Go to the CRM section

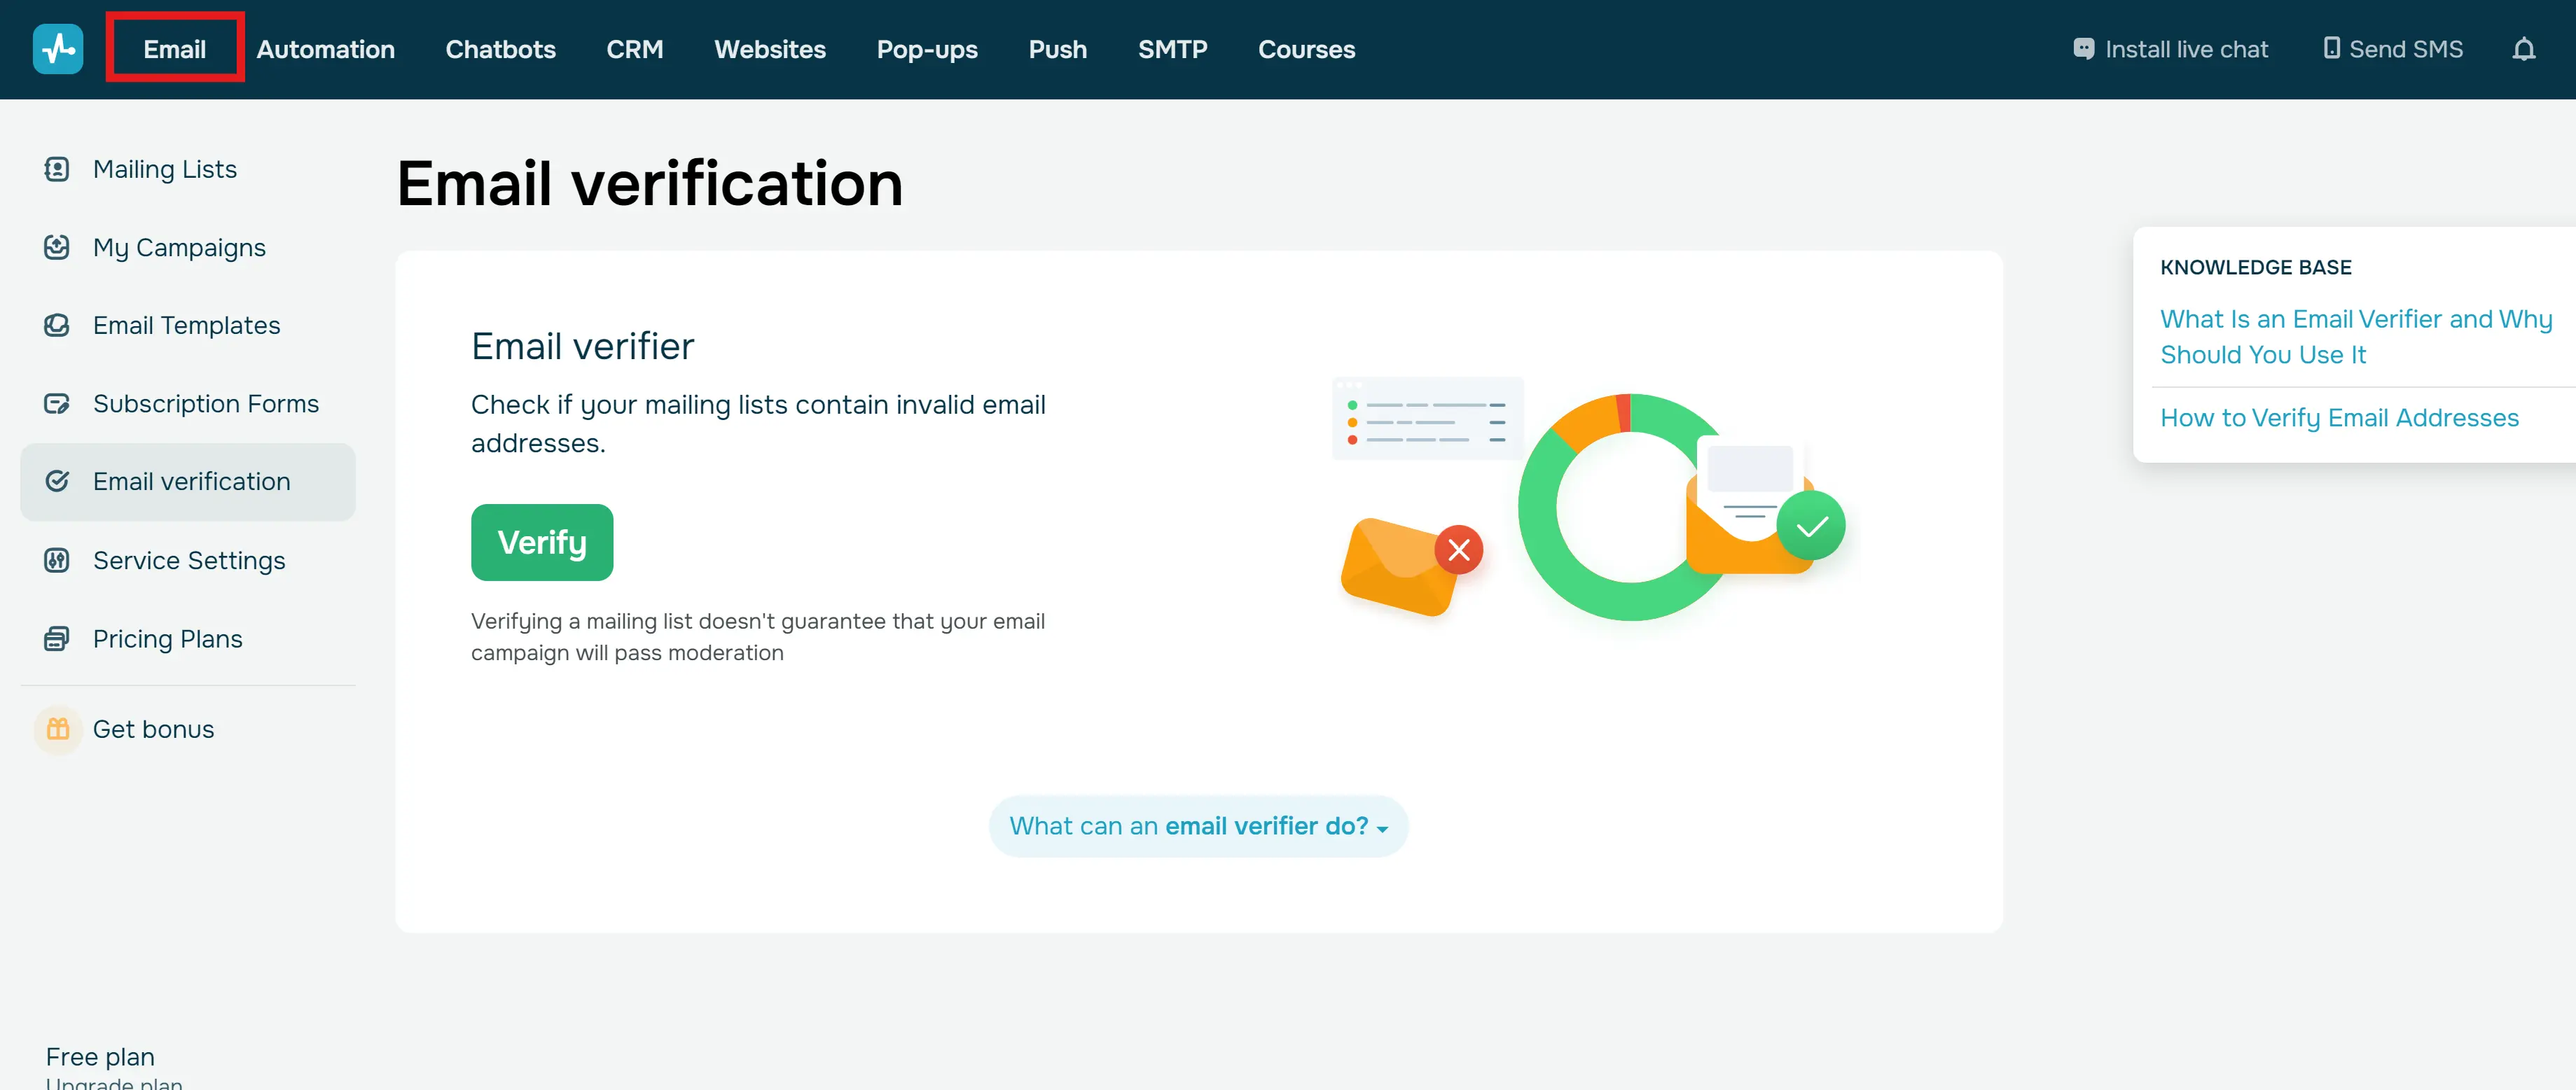(634, 49)
